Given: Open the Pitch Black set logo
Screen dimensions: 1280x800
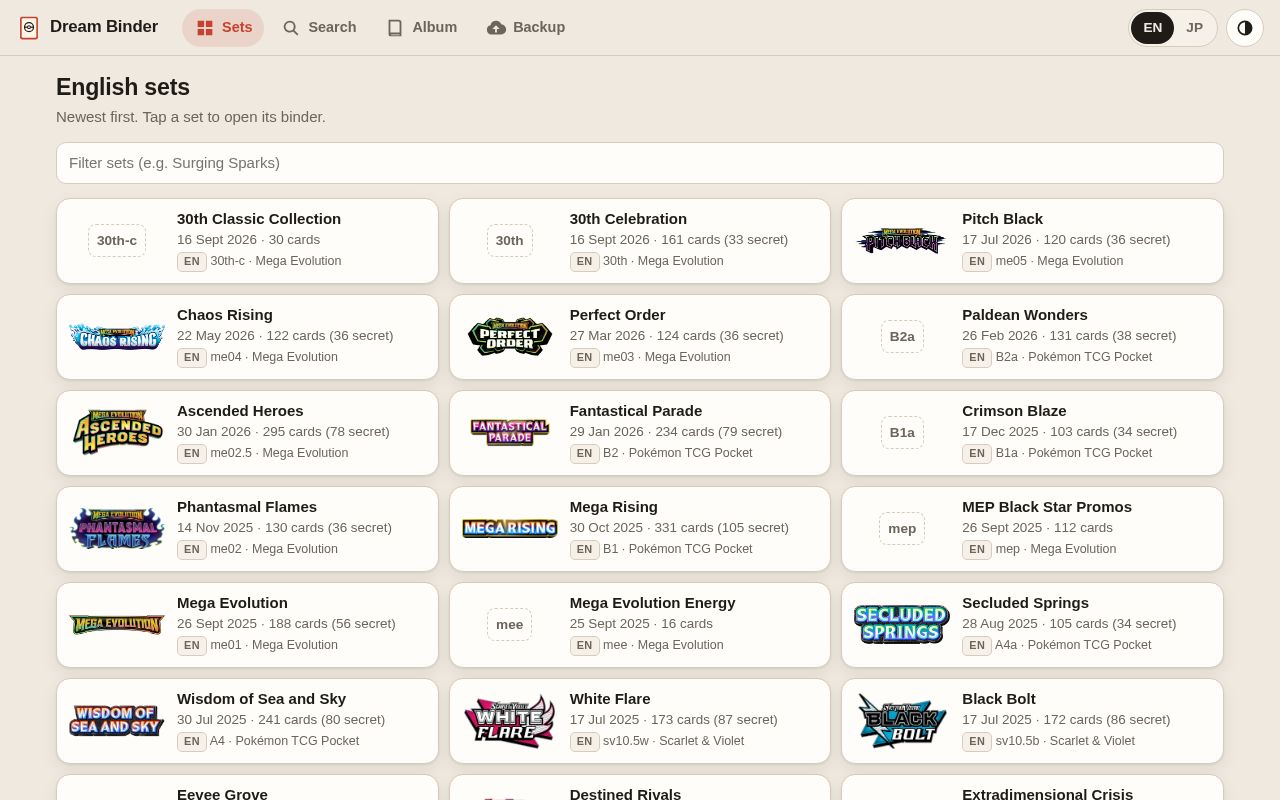Looking at the screenshot, I should point(902,241).
